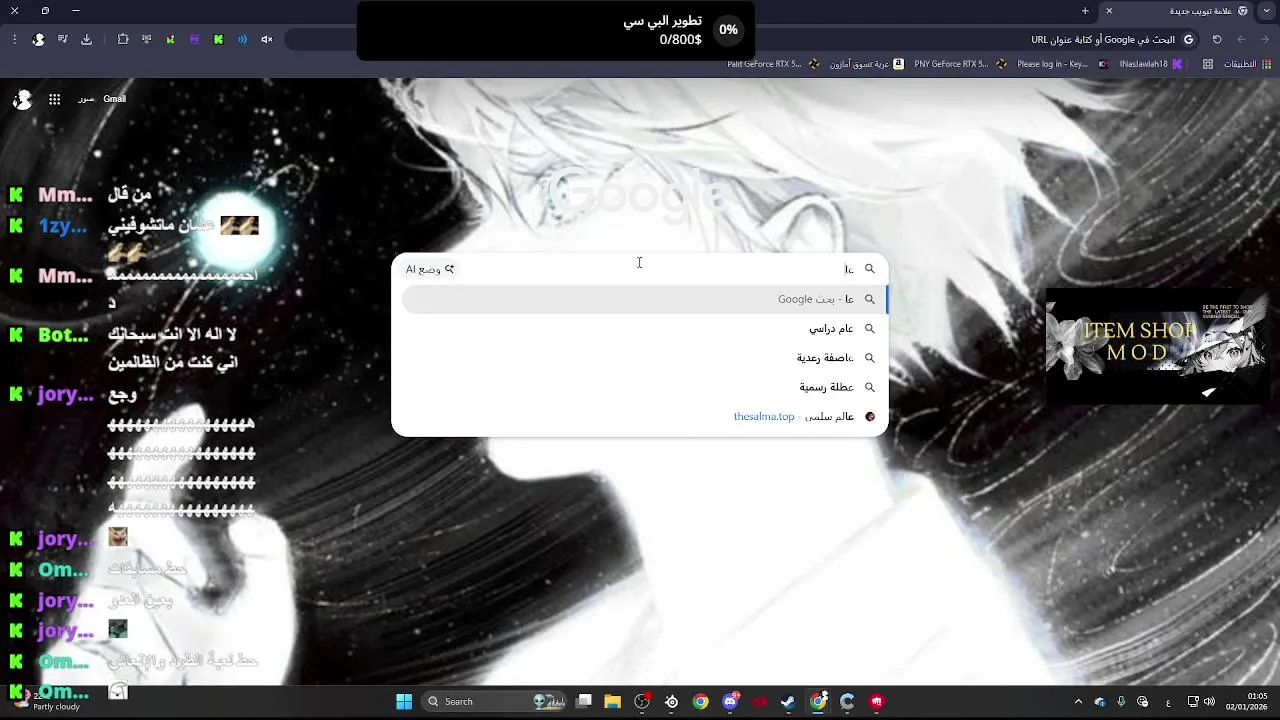
Task: Click the tab groups grid icon in bookmarks bar
Action: 1208,64
